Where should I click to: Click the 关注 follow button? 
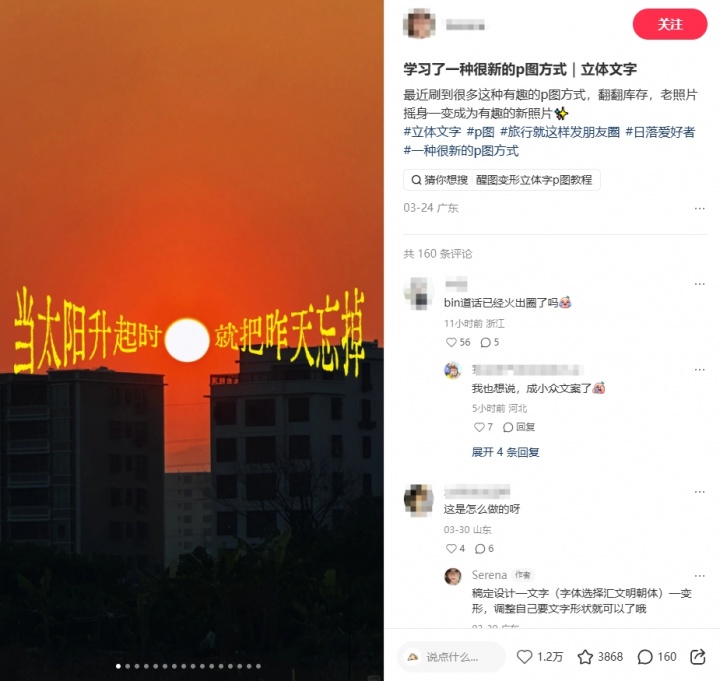tap(670, 24)
